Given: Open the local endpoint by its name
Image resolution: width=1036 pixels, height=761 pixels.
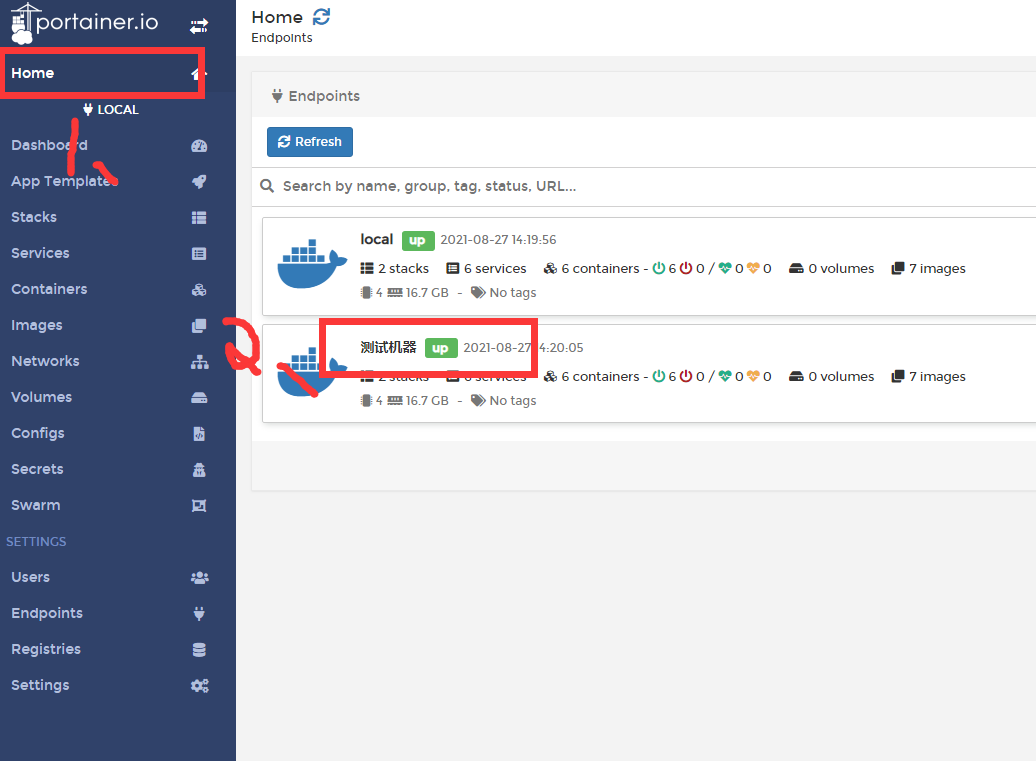Looking at the screenshot, I should pos(377,239).
